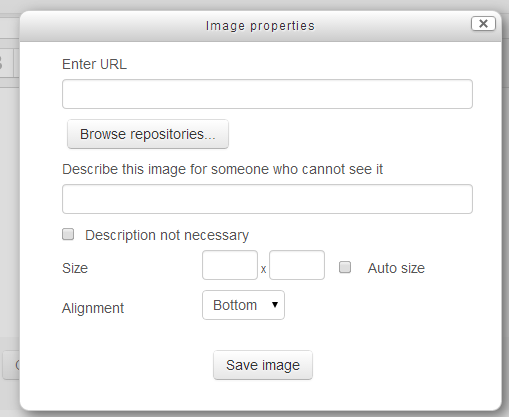The image size is (509, 417).
Task: Click the Enter URL label
Action: (94, 64)
